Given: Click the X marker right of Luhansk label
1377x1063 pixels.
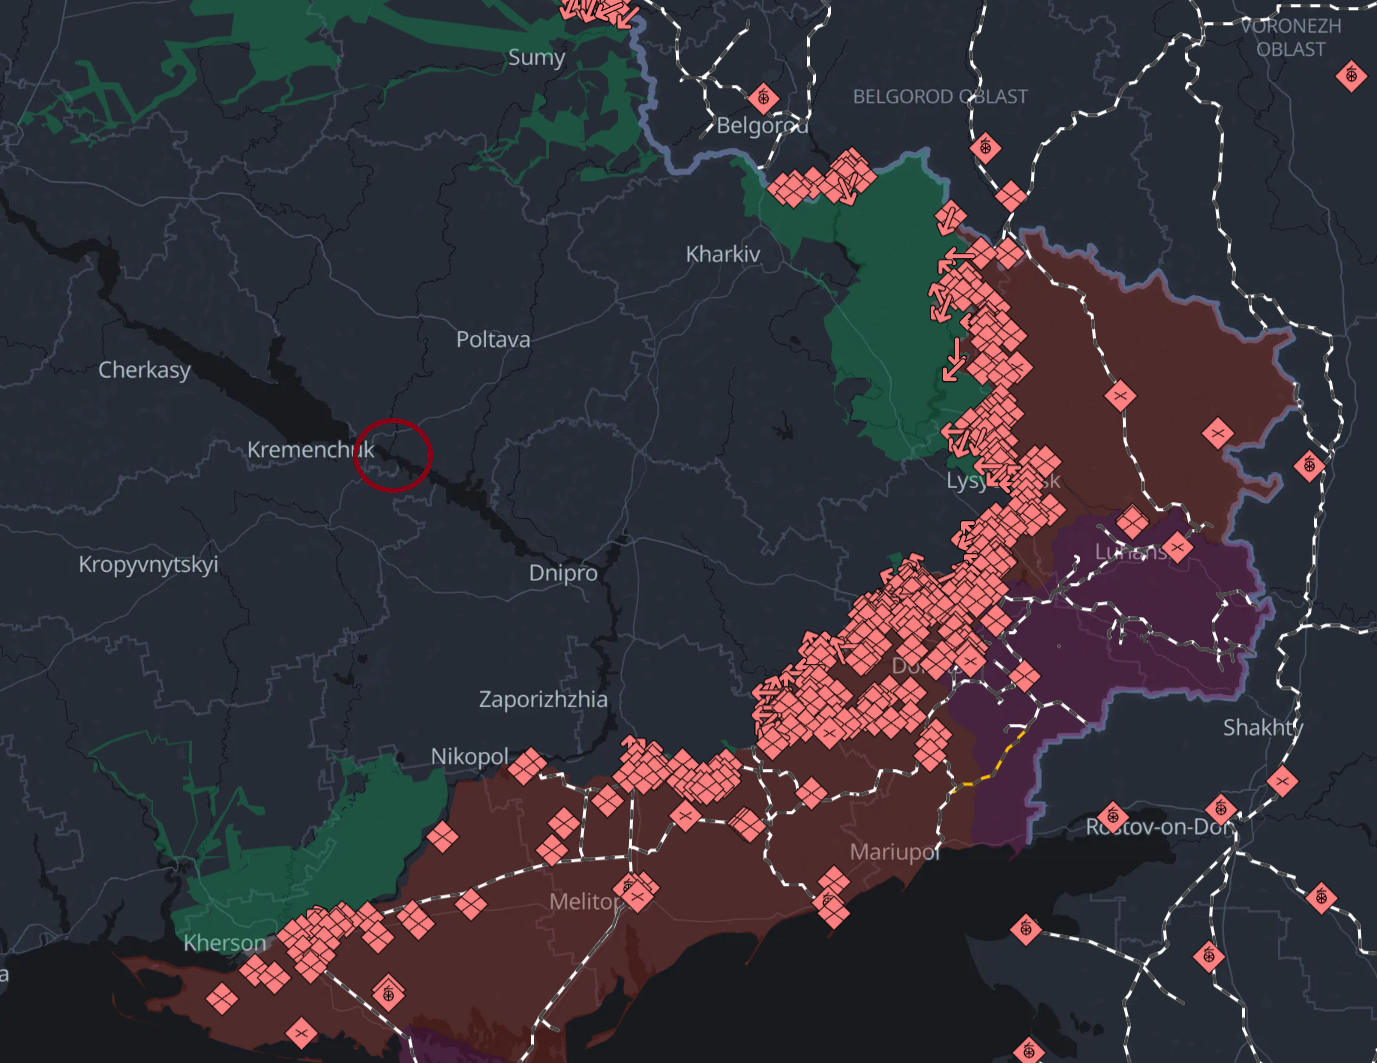Looking at the screenshot, I should click(1177, 547).
